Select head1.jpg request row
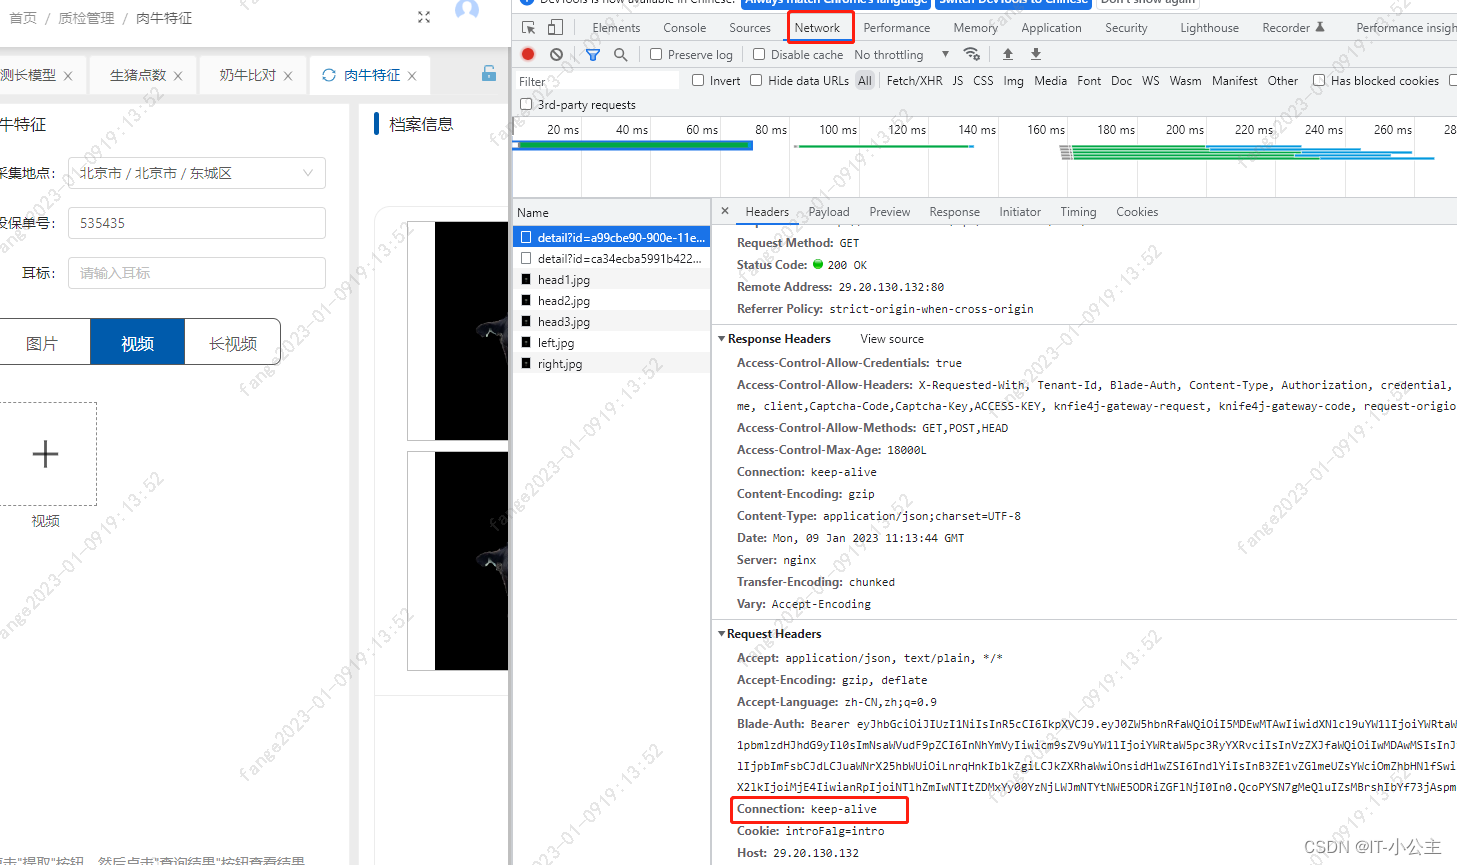The height and width of the screenshot is (865, 1457). [x=611, y=280]
